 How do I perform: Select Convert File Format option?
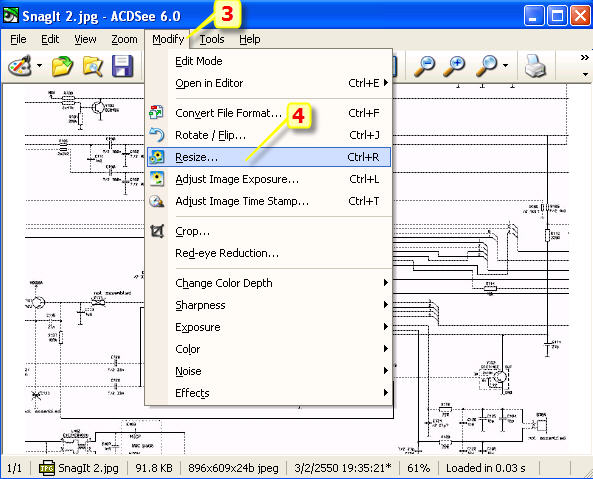pos(269,113)
